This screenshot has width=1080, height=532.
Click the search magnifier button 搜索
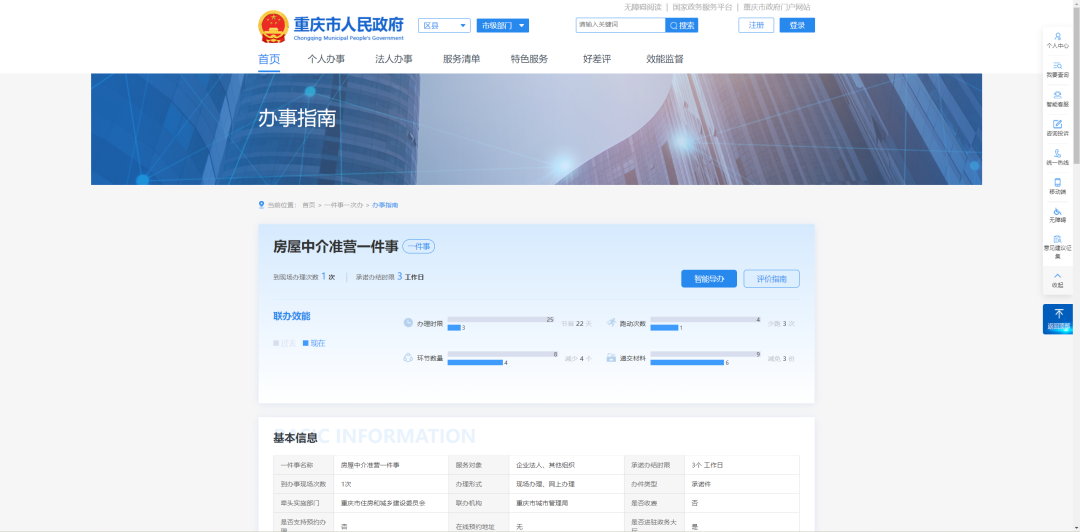tap(682, 25)
